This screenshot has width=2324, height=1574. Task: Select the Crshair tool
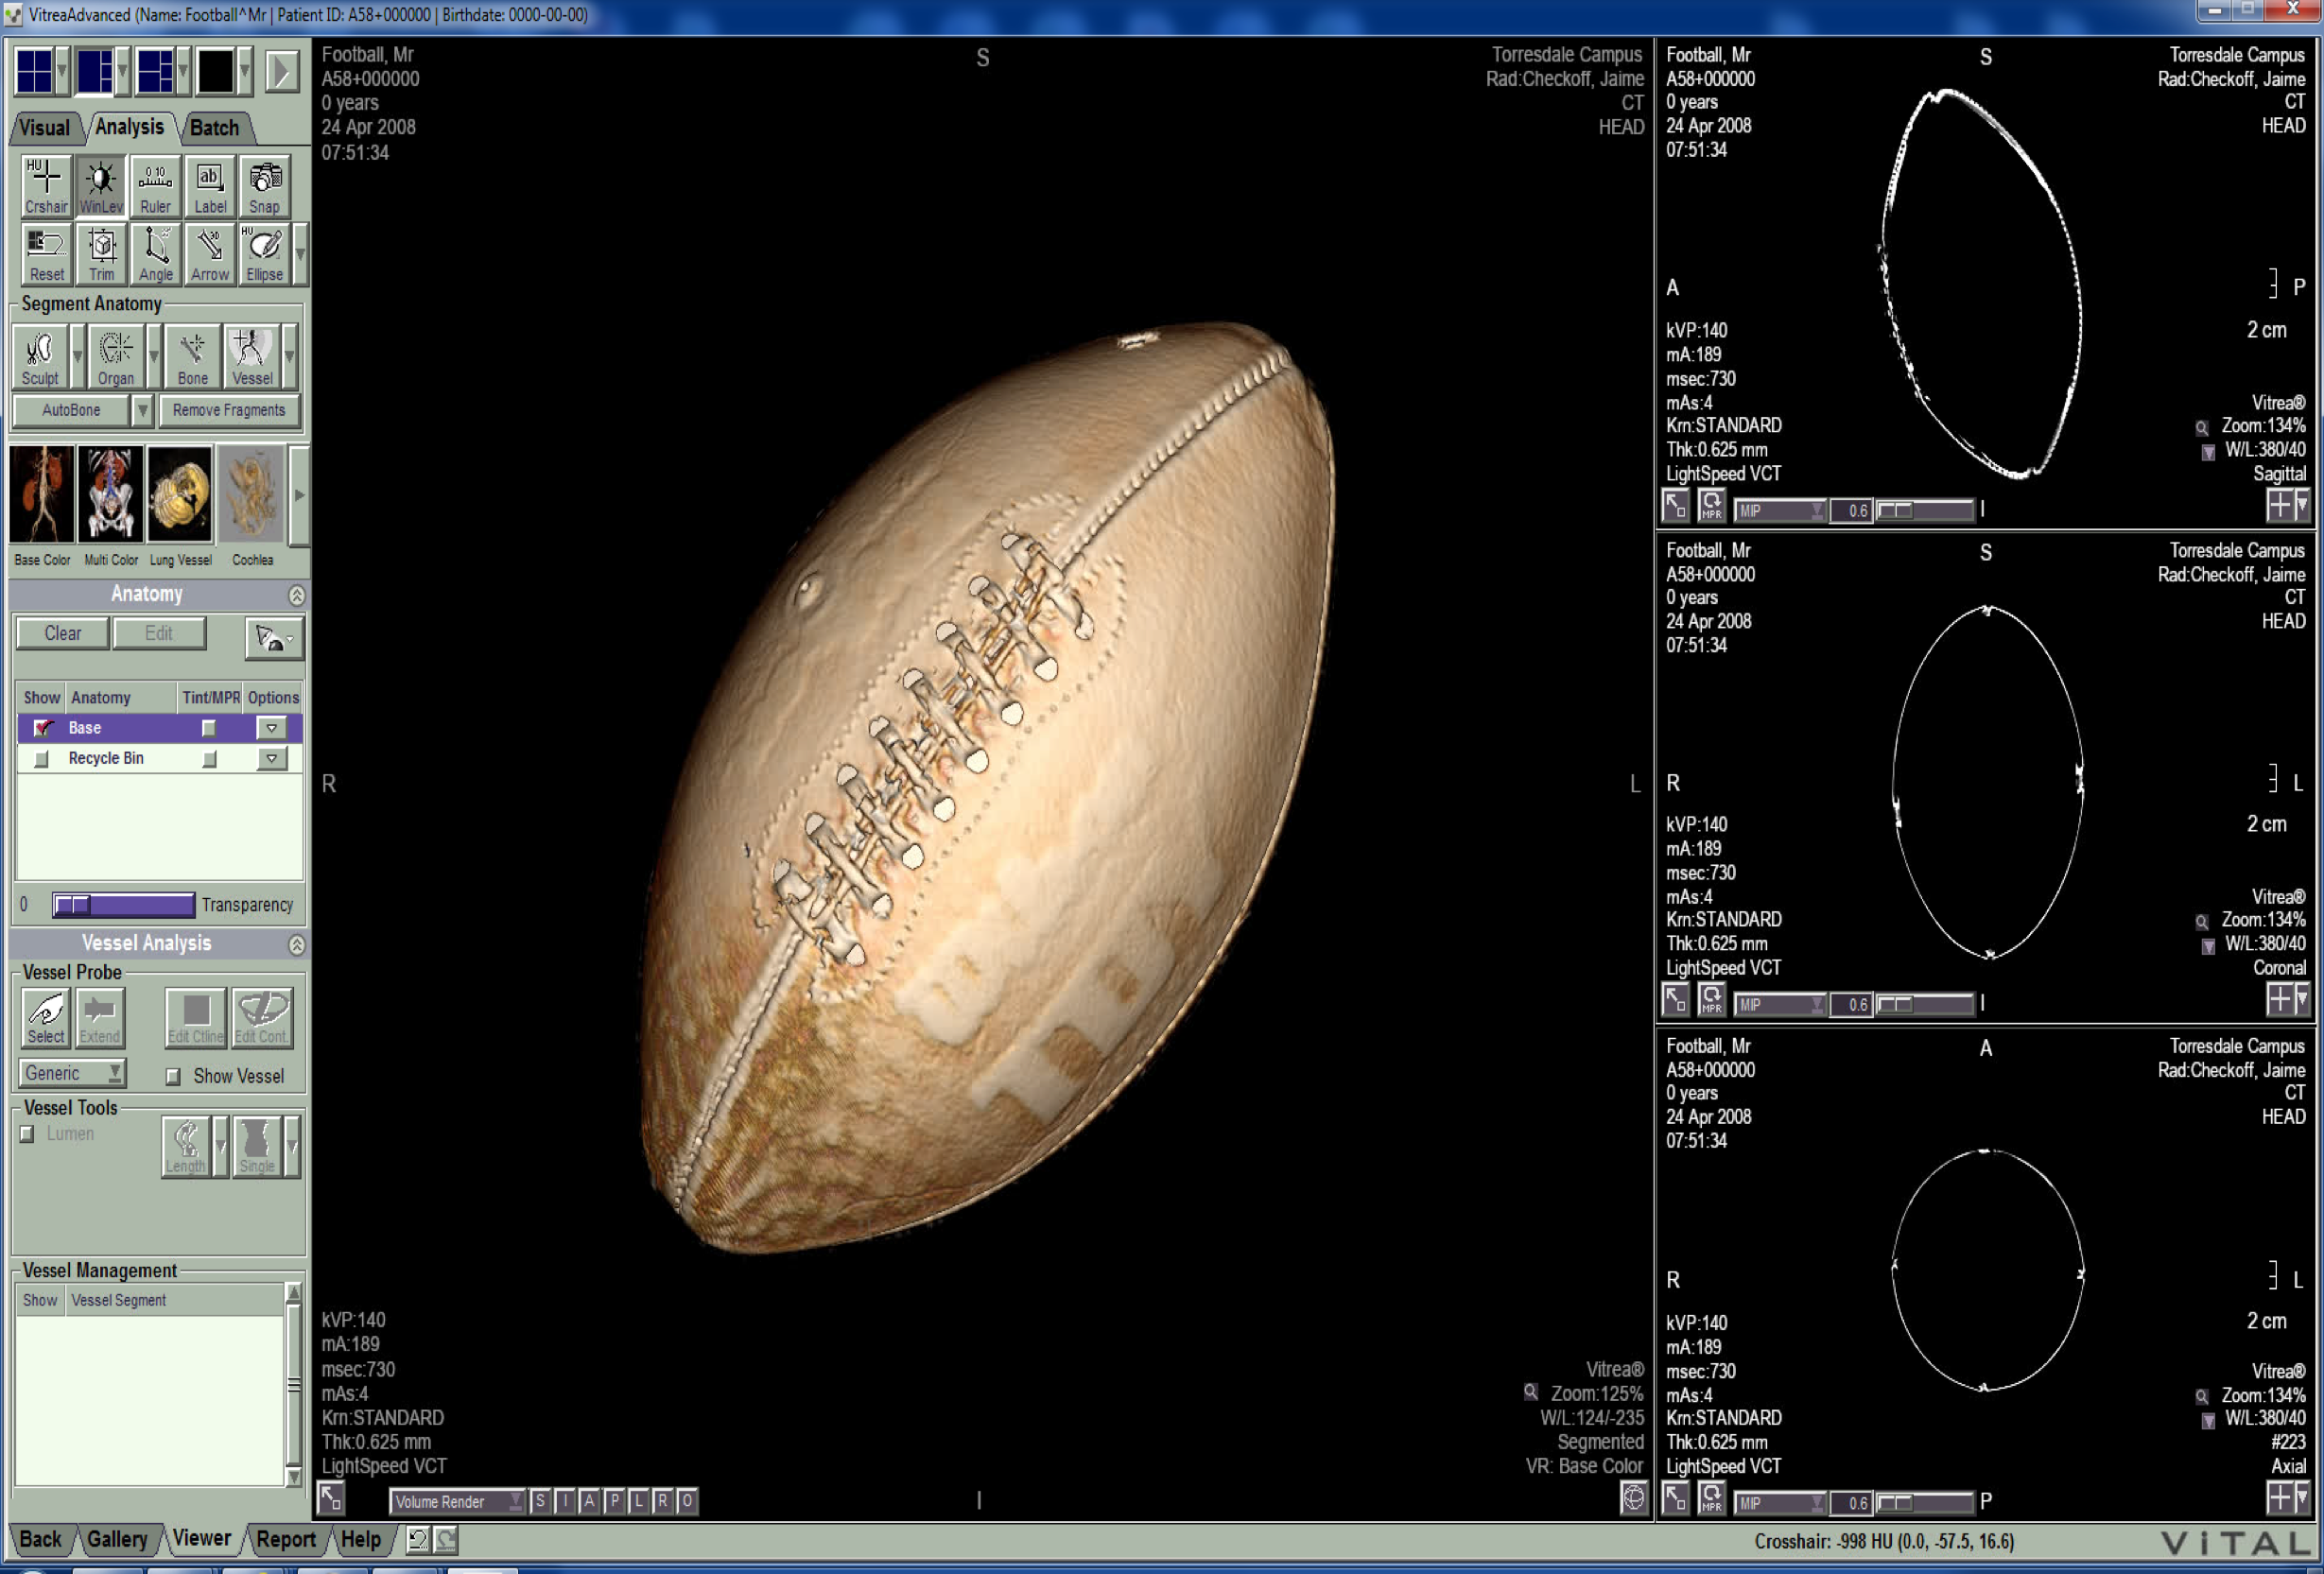click(46, 186)
